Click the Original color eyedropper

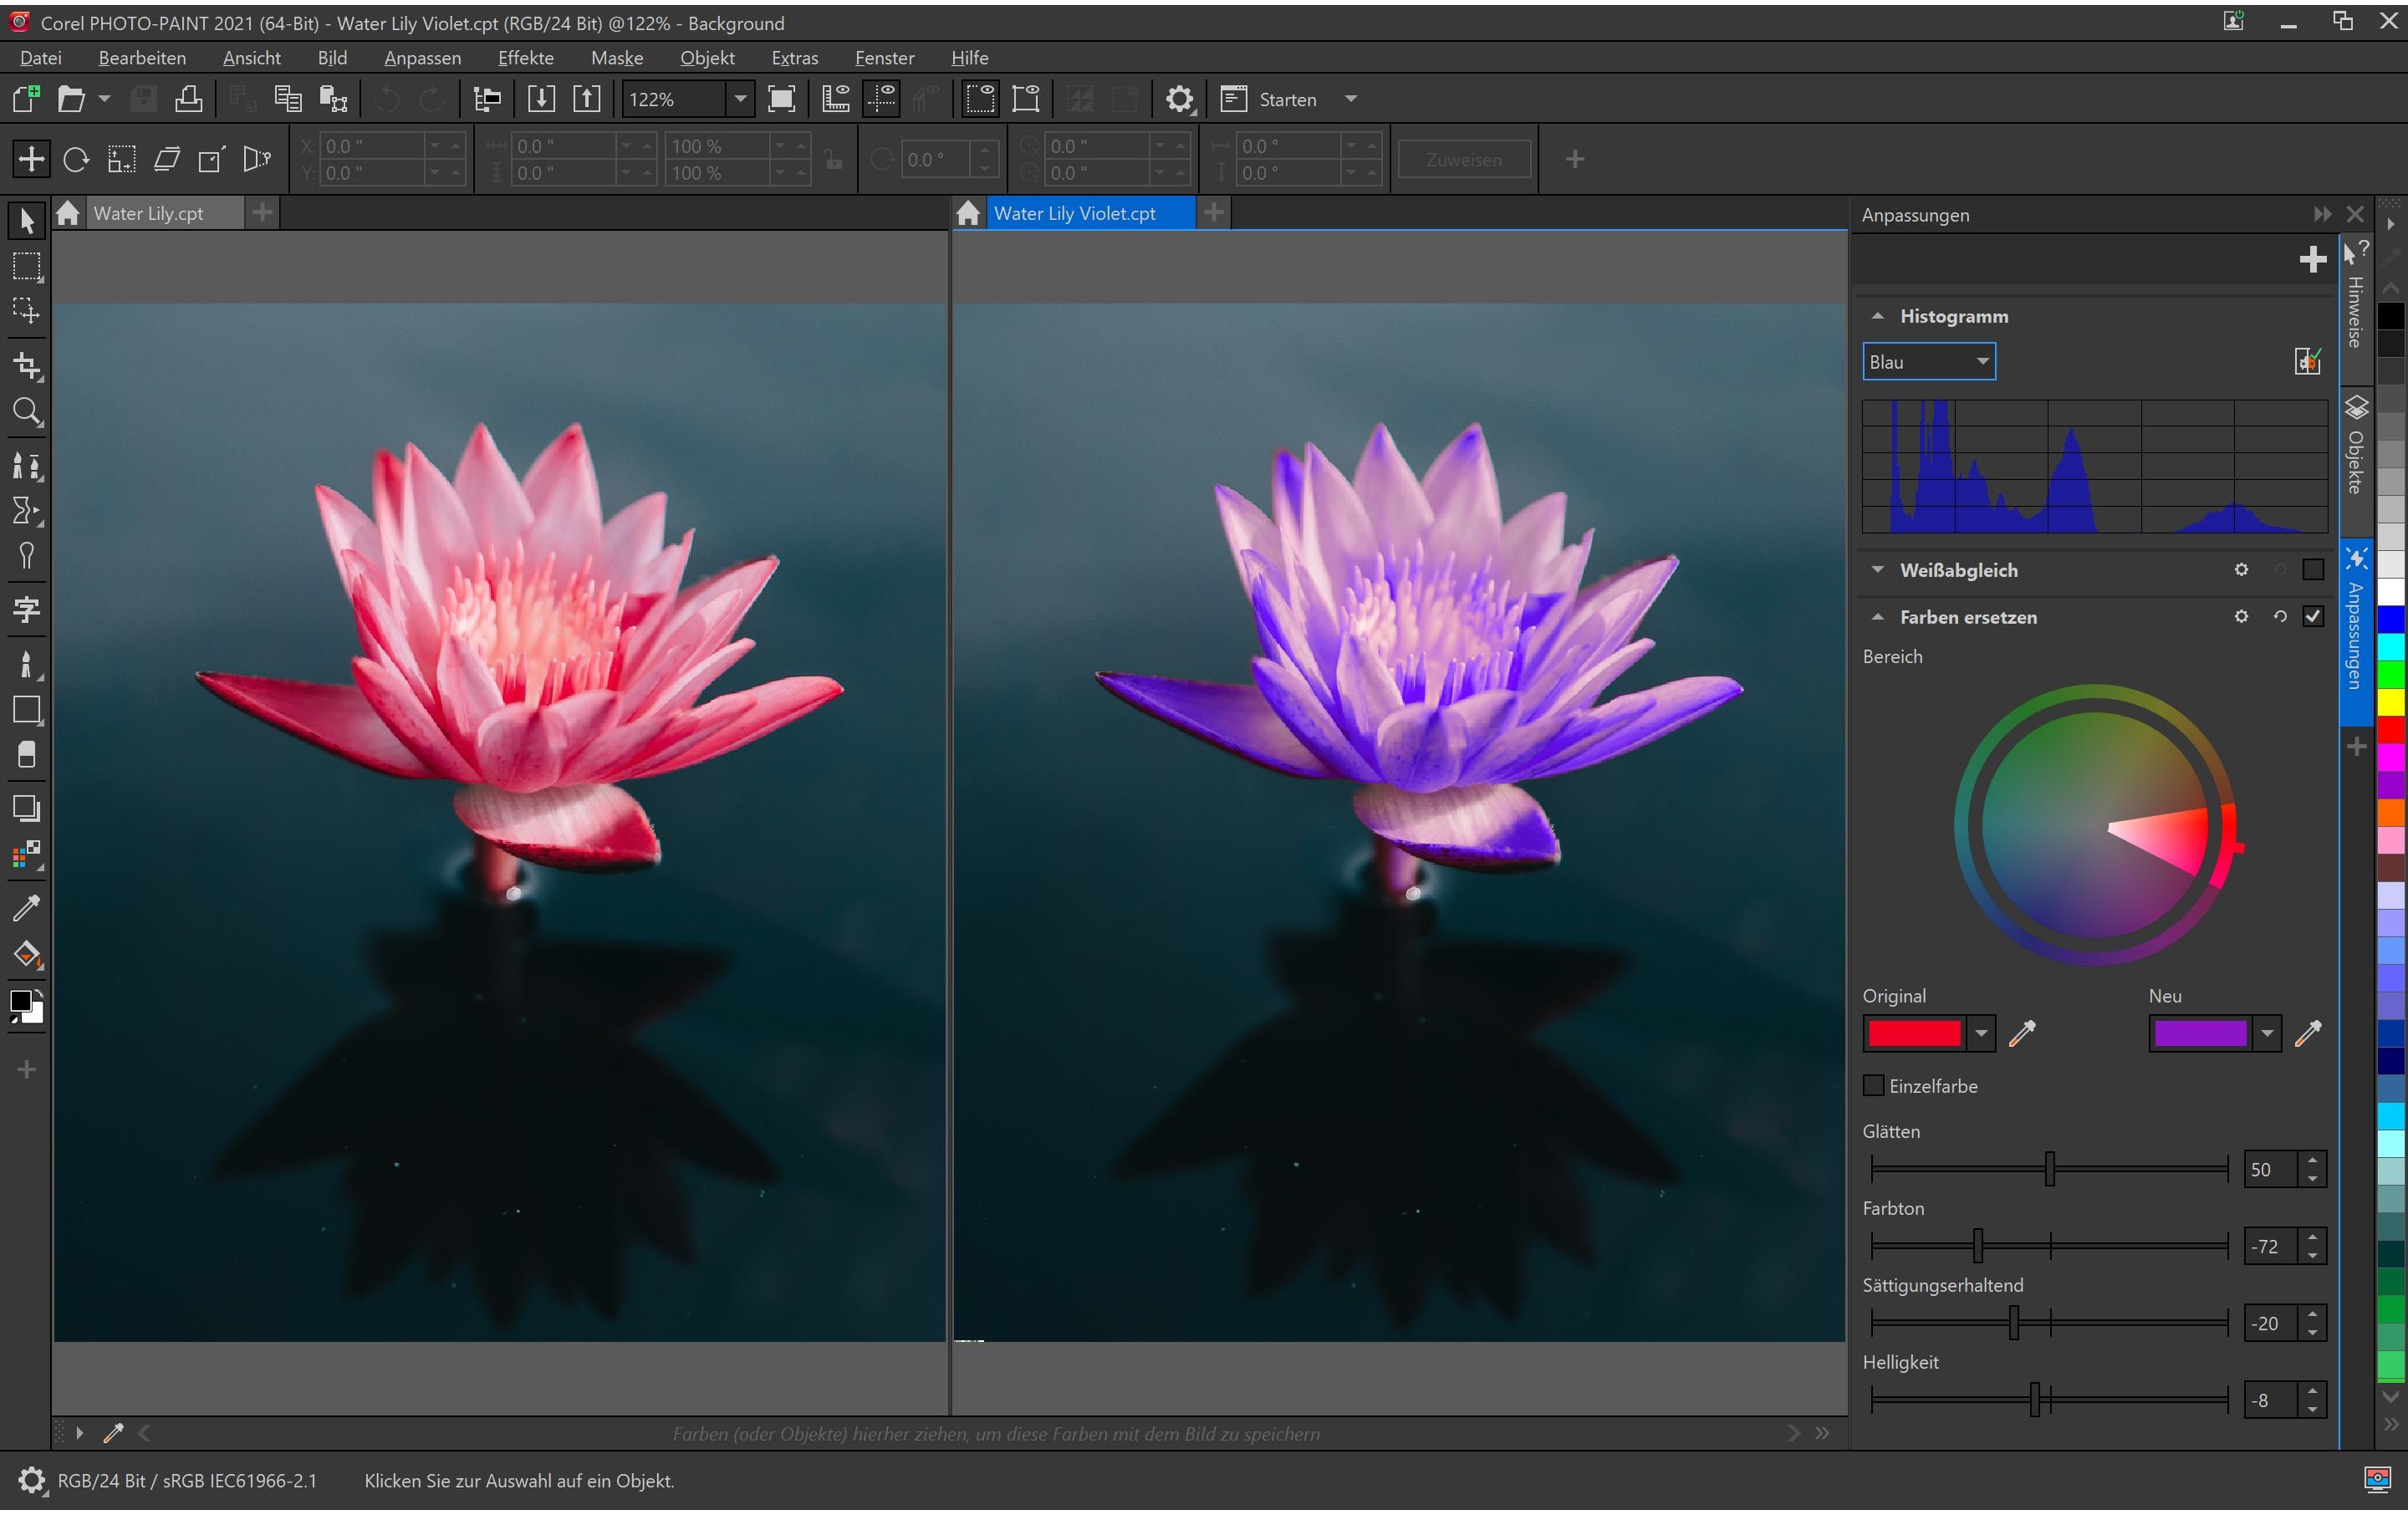coord(2022,1033)
